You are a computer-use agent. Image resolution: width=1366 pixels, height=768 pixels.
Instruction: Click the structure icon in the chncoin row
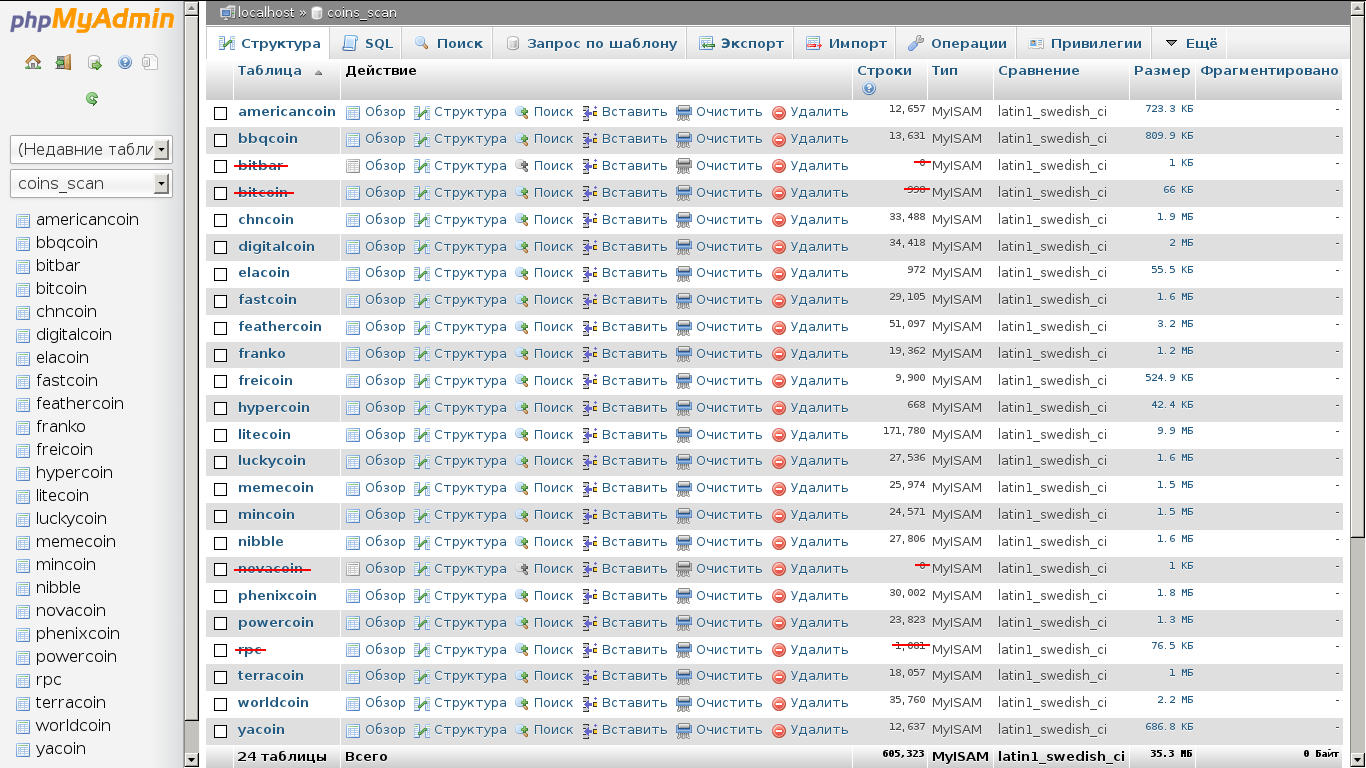(x=422, y=220)
